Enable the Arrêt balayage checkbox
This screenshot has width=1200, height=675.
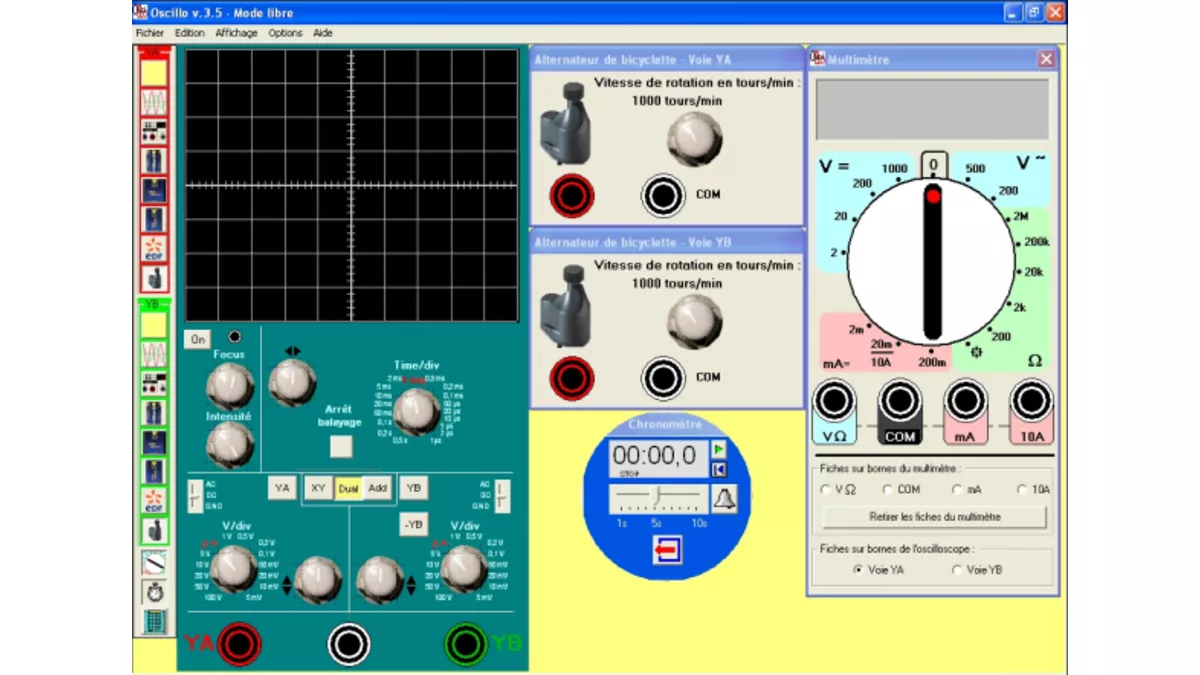(341, 446)
